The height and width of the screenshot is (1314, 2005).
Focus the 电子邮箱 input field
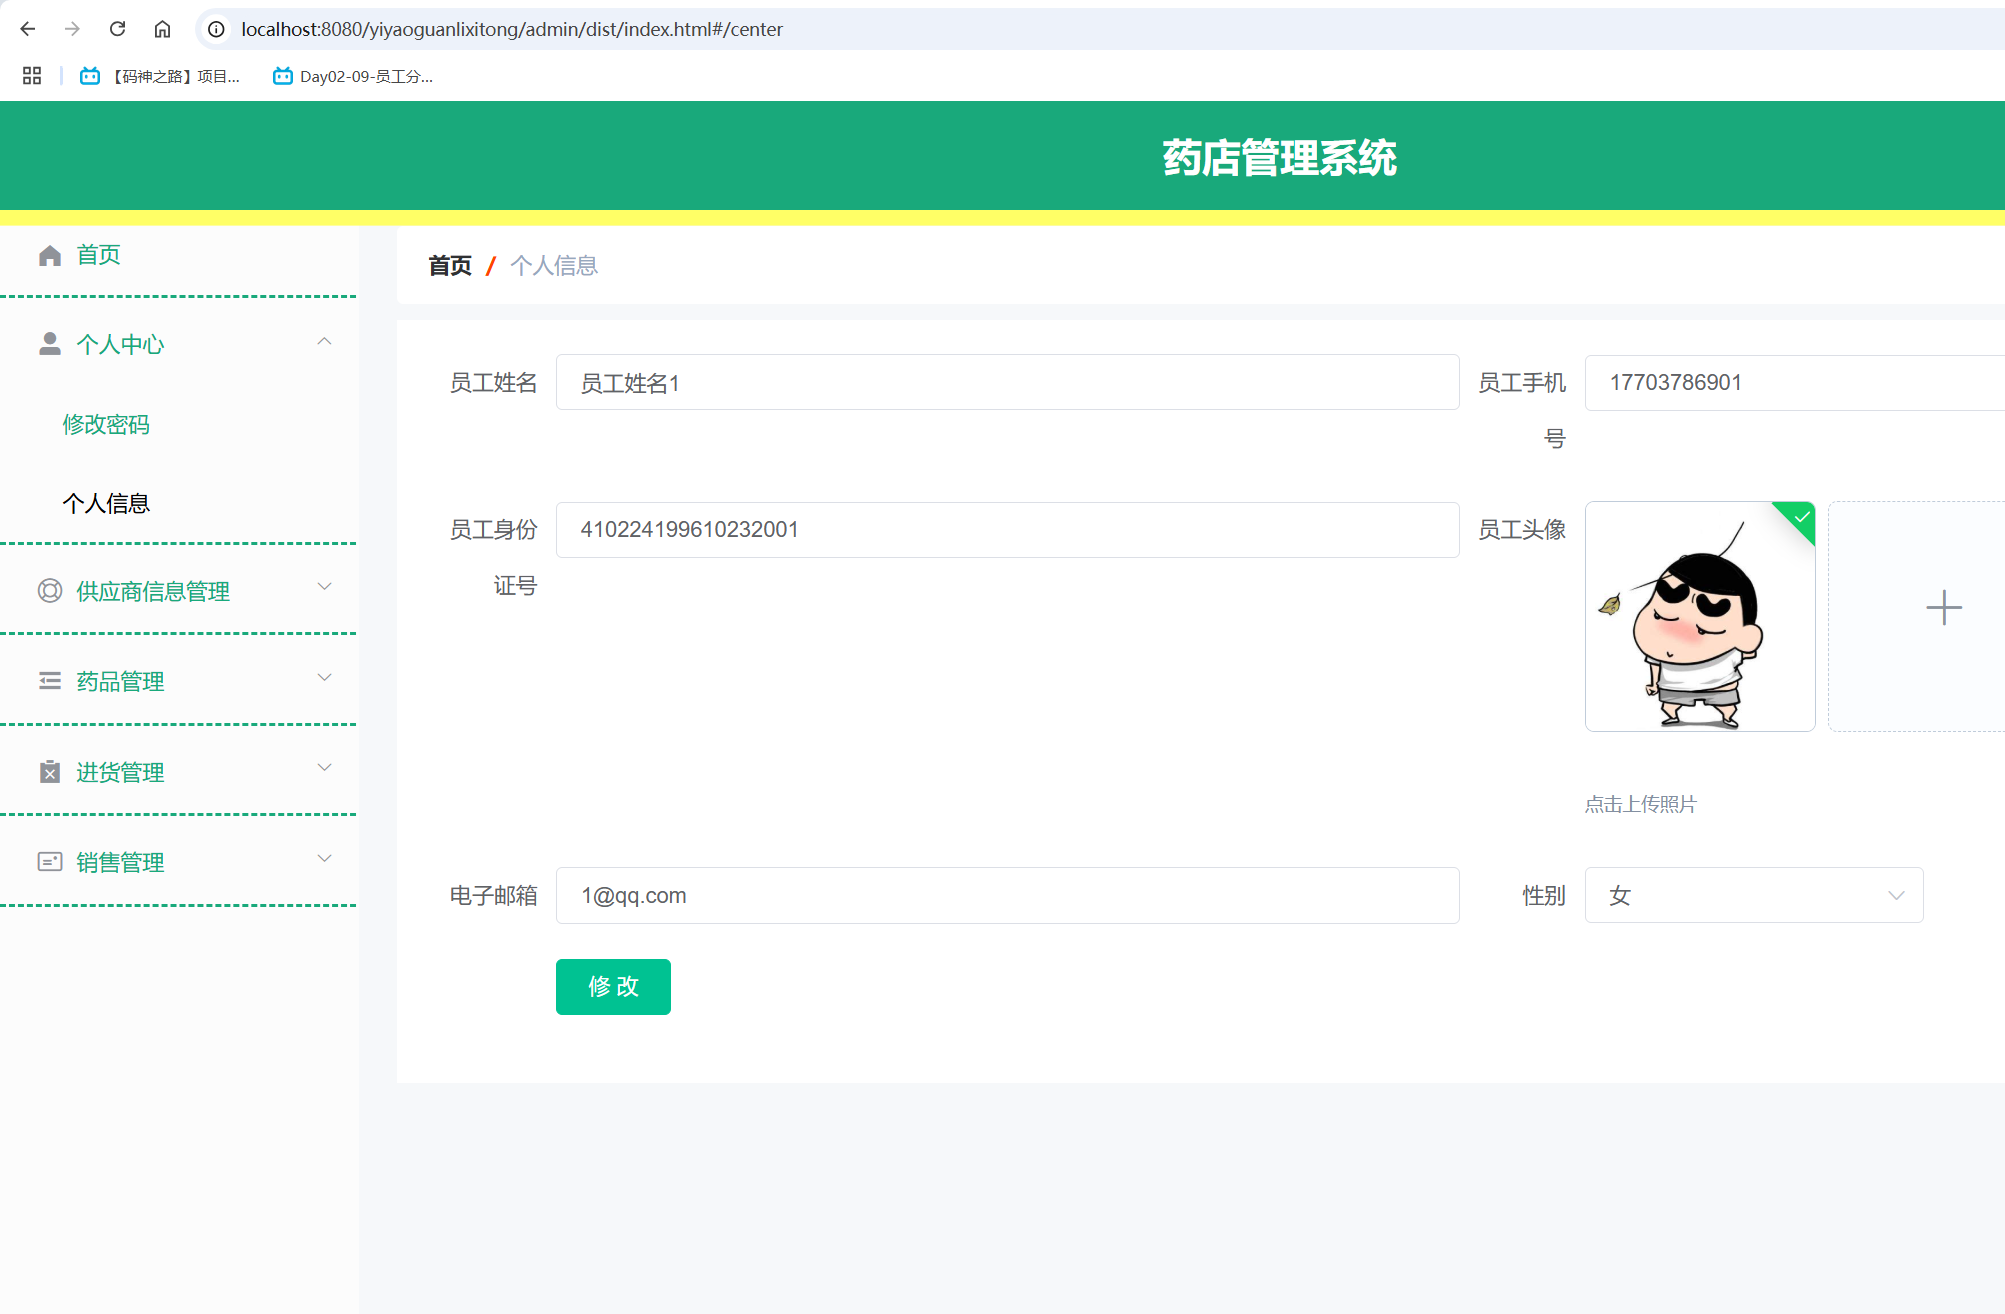pyautogui.click(x=1007, y=895)
